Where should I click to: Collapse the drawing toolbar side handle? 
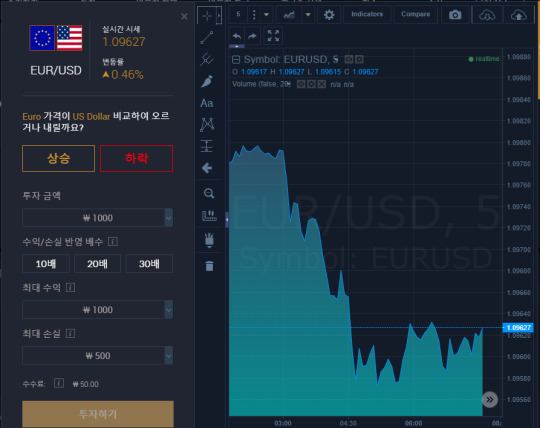pos(227,219)
